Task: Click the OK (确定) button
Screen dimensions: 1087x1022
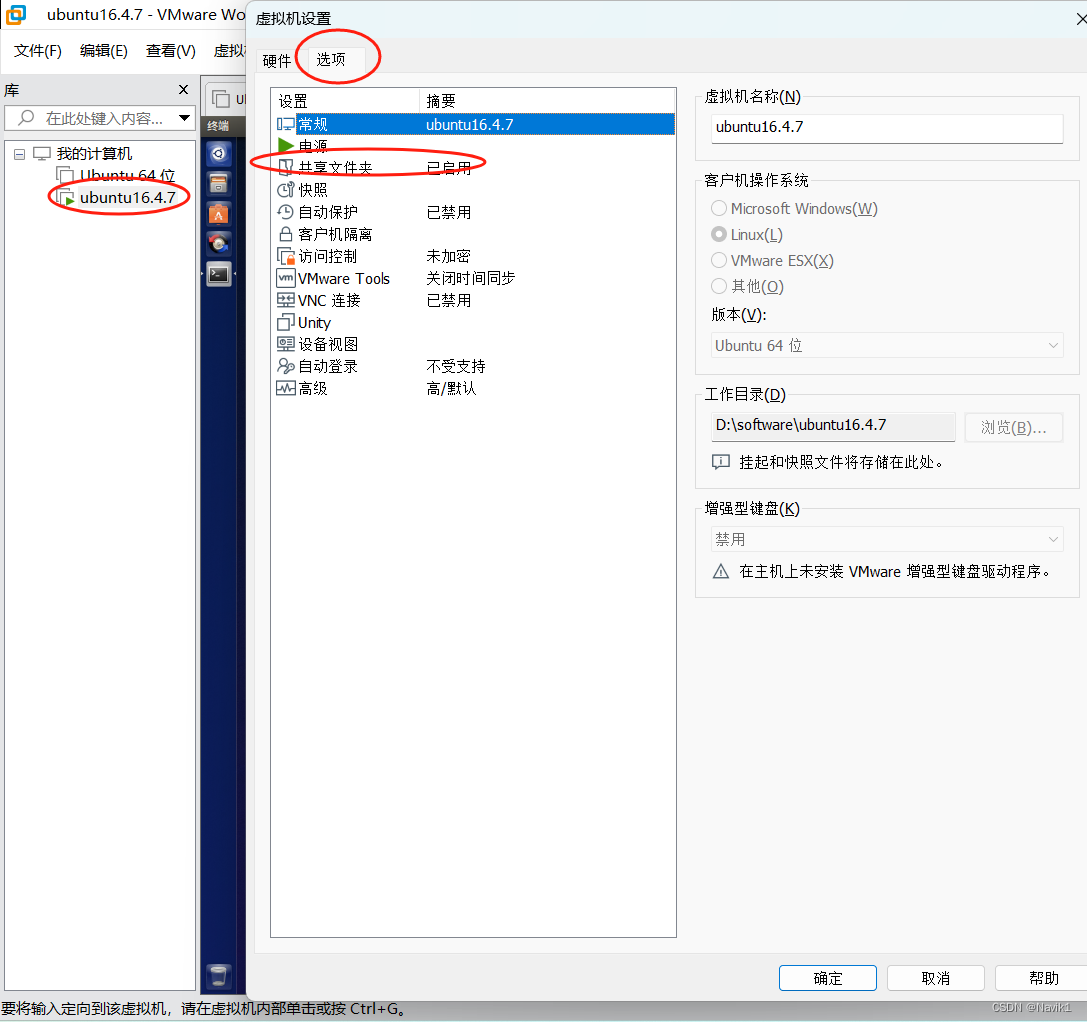Action: (x=827, y=978)
